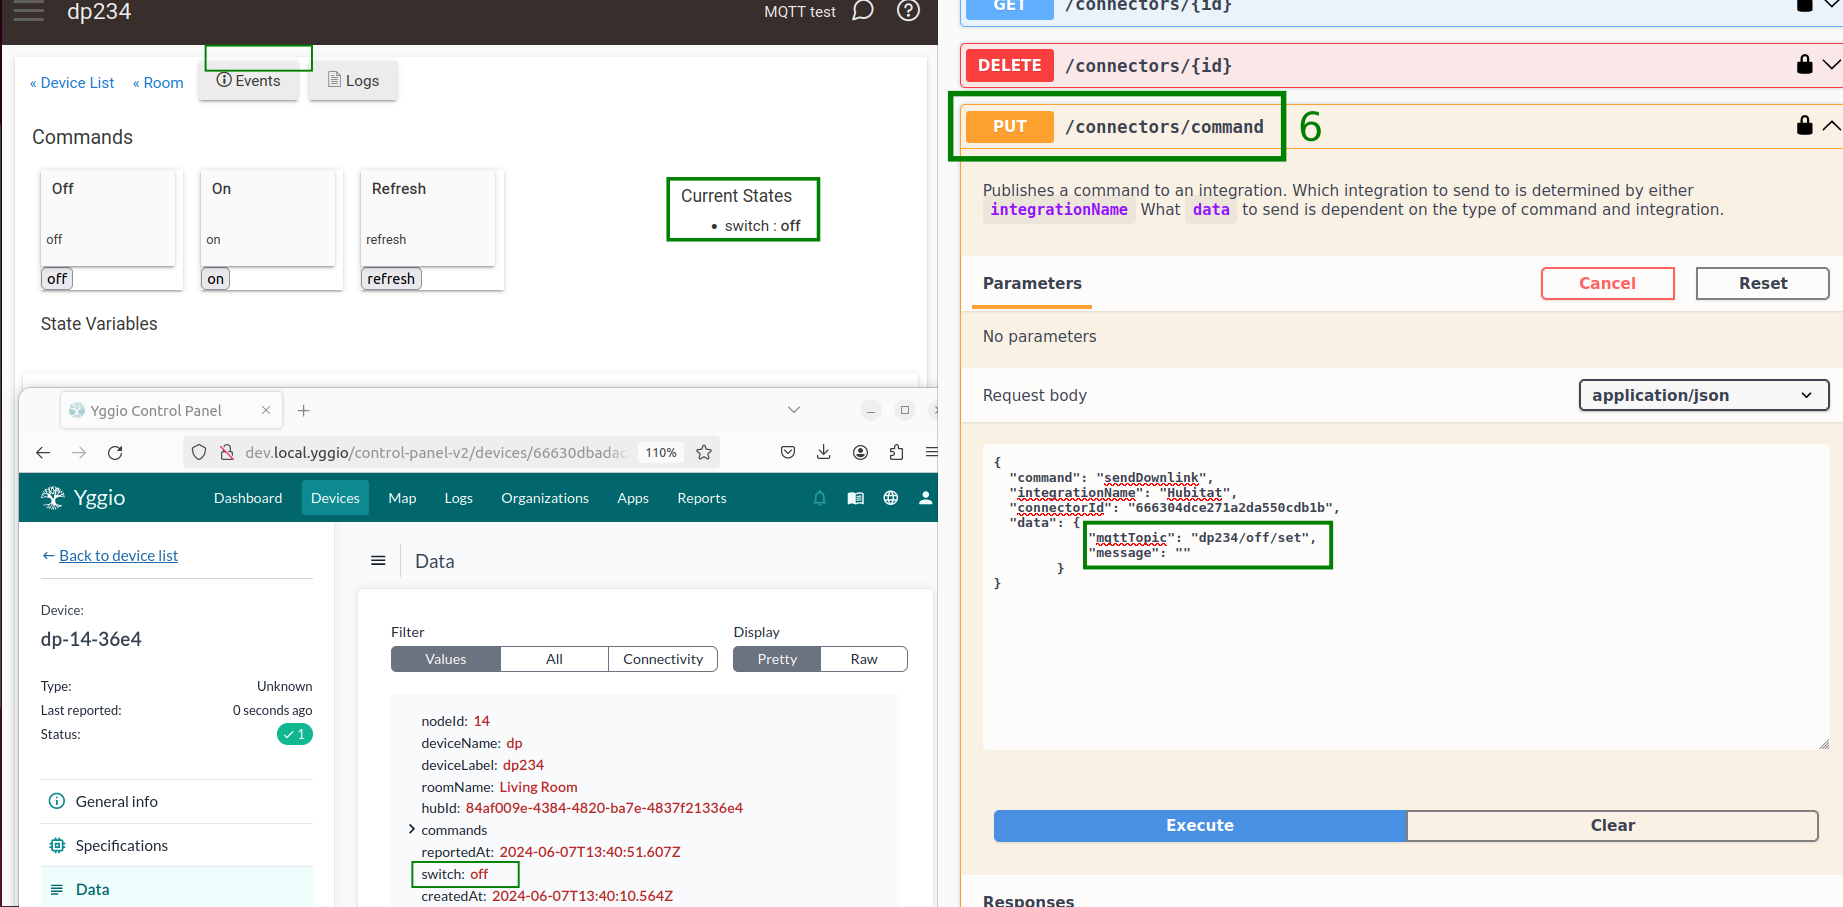1843x907 pixels.
Task: Open the hamburger menu in dp234 header
Action: click(x=29, y=12)
